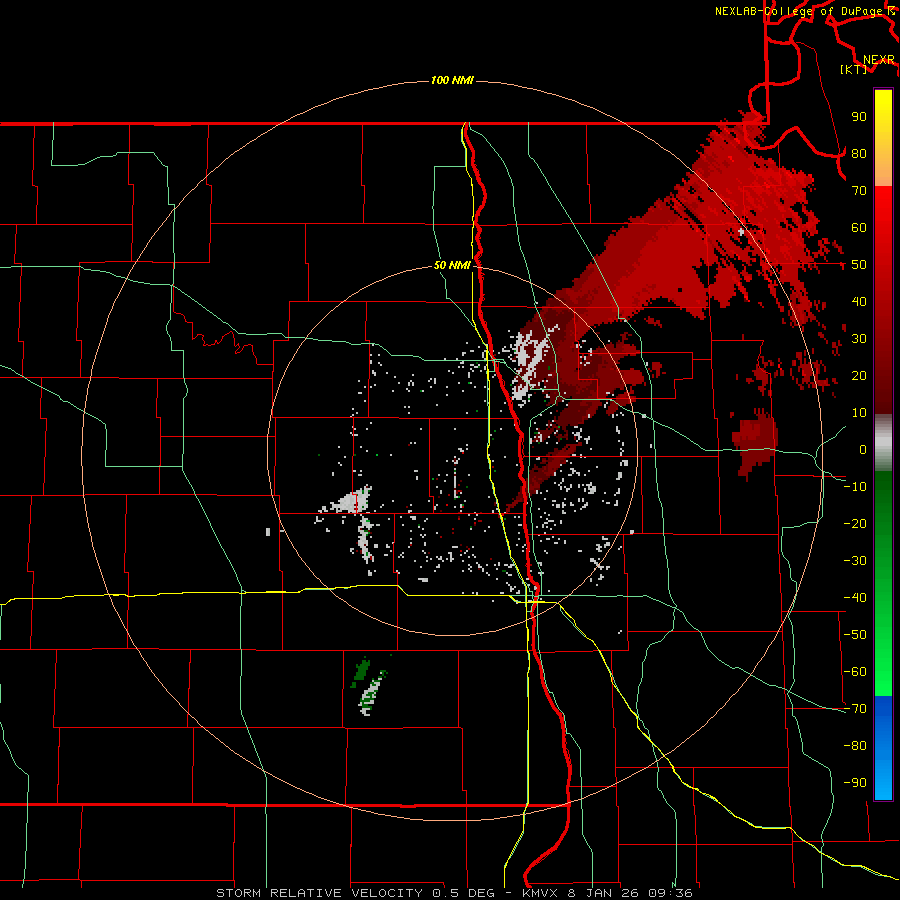Click the 8 JAN 26 date in the caption
The image size is (900, 900).
[604, 893]
